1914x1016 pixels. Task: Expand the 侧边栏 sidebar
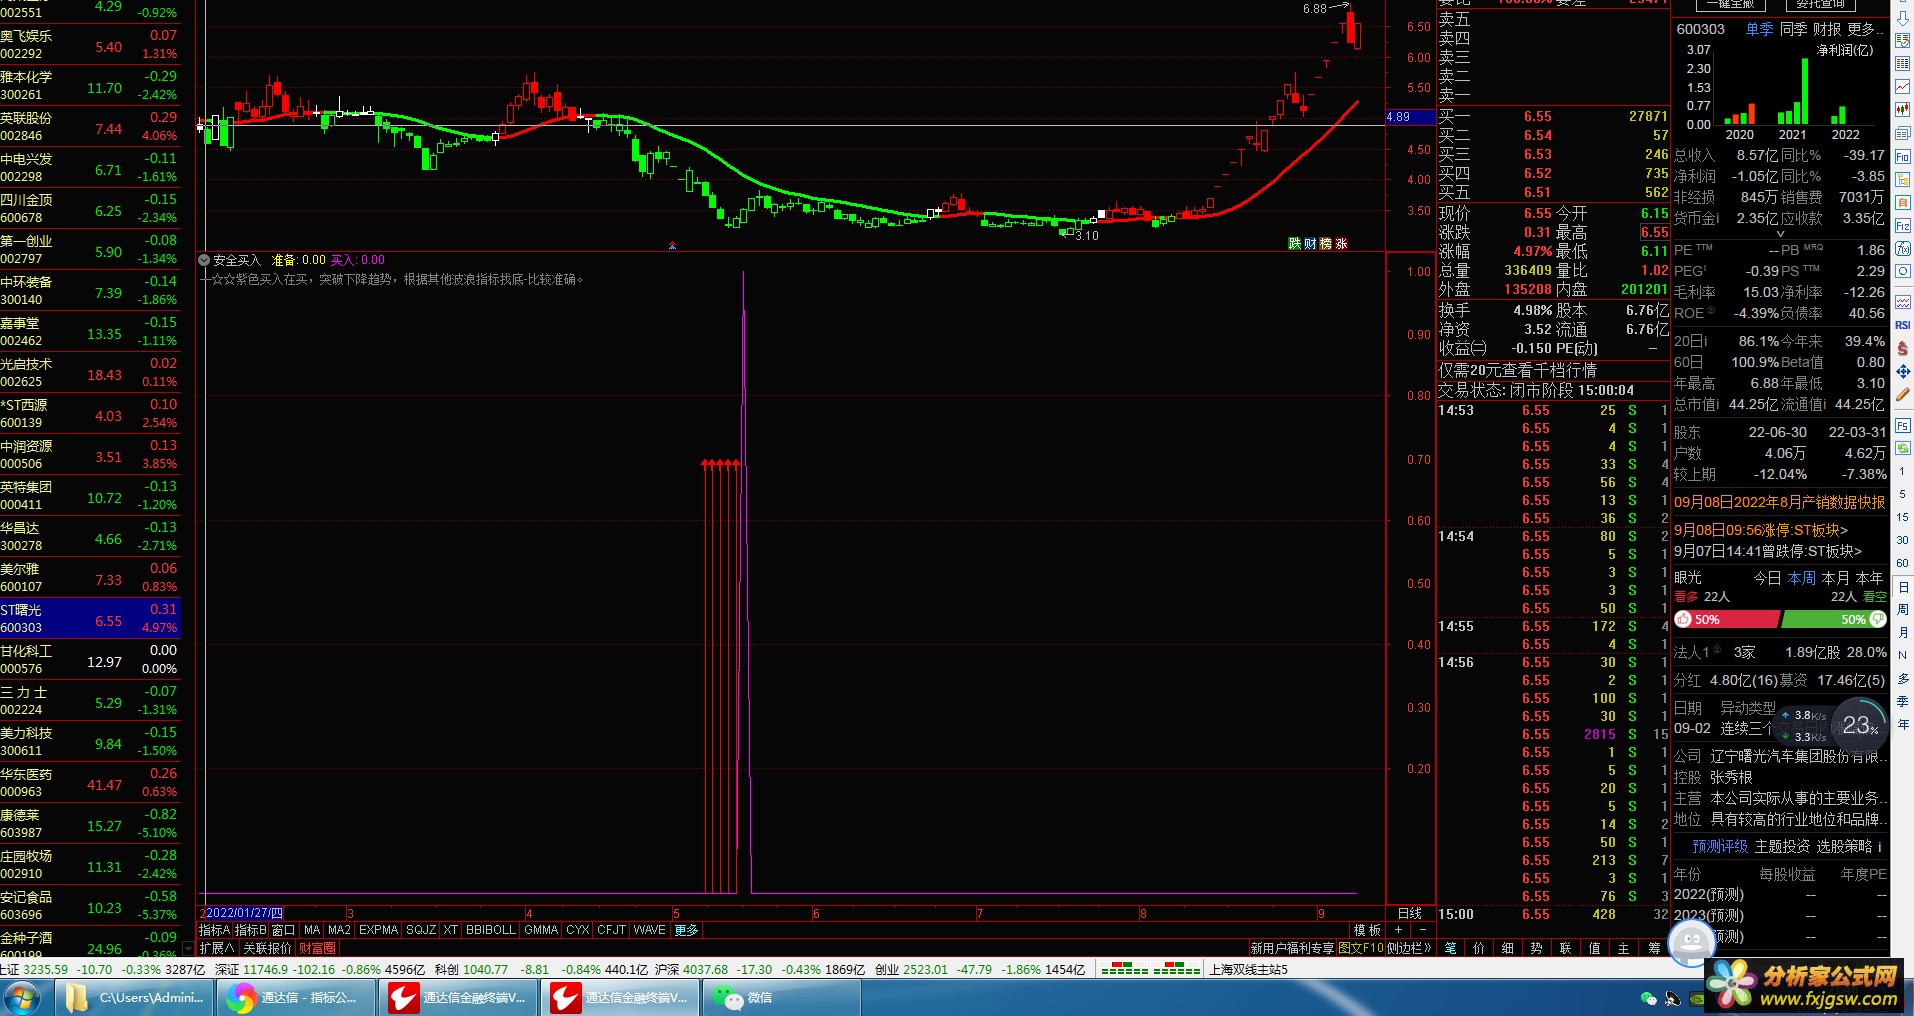pyautogui.click(x=1410, y=948)
